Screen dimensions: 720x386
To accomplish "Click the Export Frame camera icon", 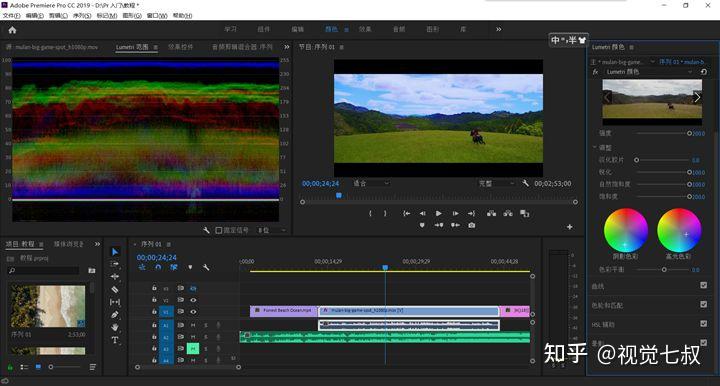I will point(472,225).
